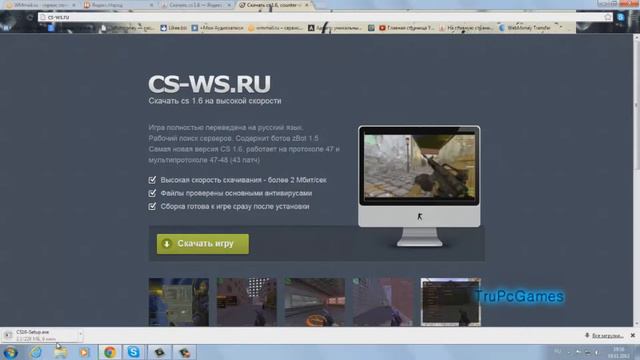Open Windows Explorer folder icon in the taskbar

tap(60, 352)
